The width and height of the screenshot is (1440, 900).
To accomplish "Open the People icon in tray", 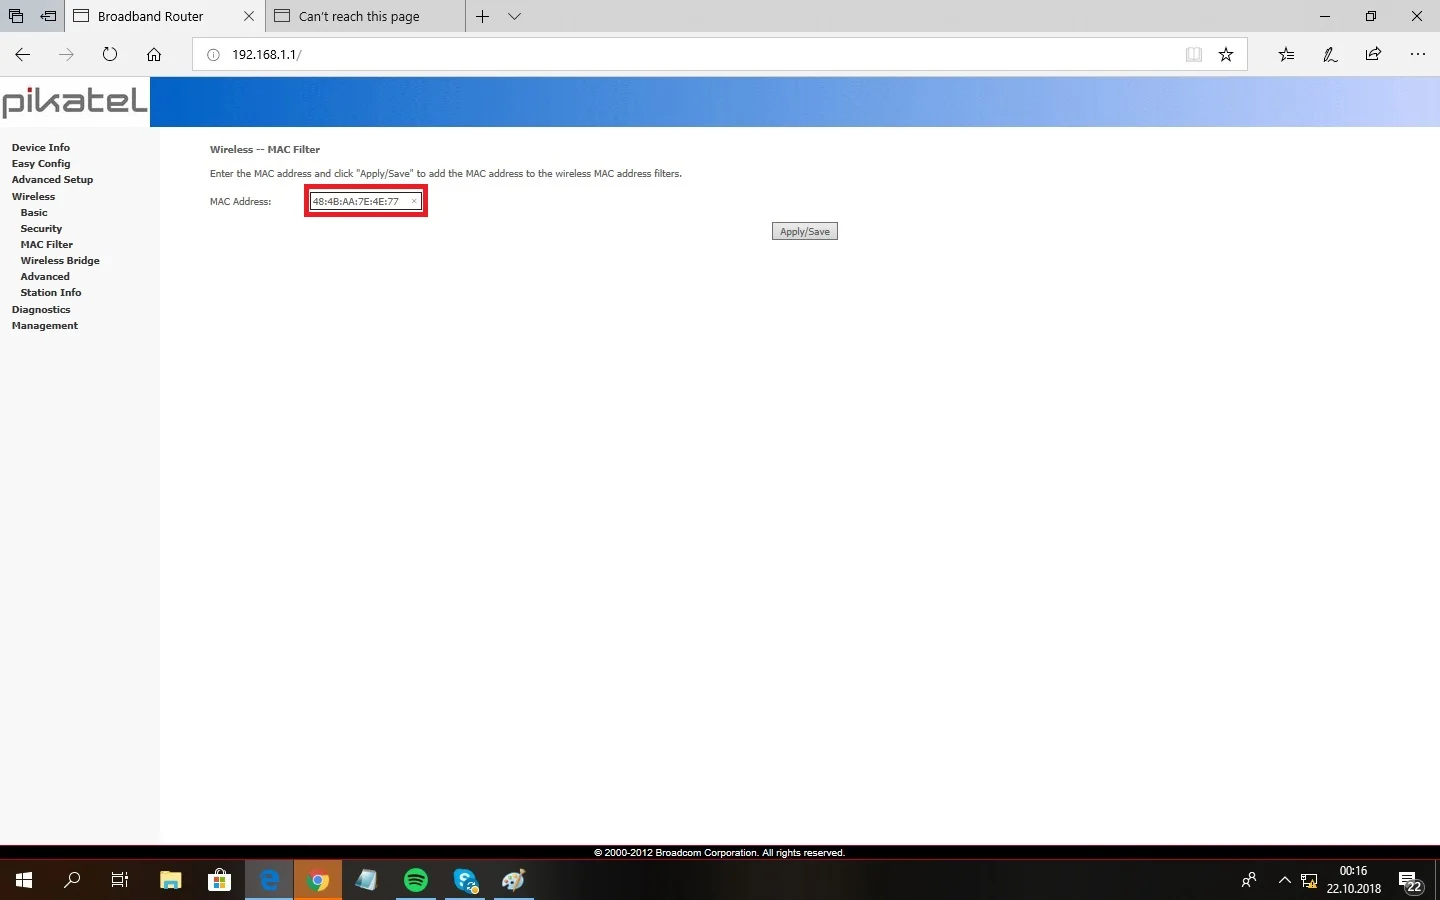I will pos(1249,880).
